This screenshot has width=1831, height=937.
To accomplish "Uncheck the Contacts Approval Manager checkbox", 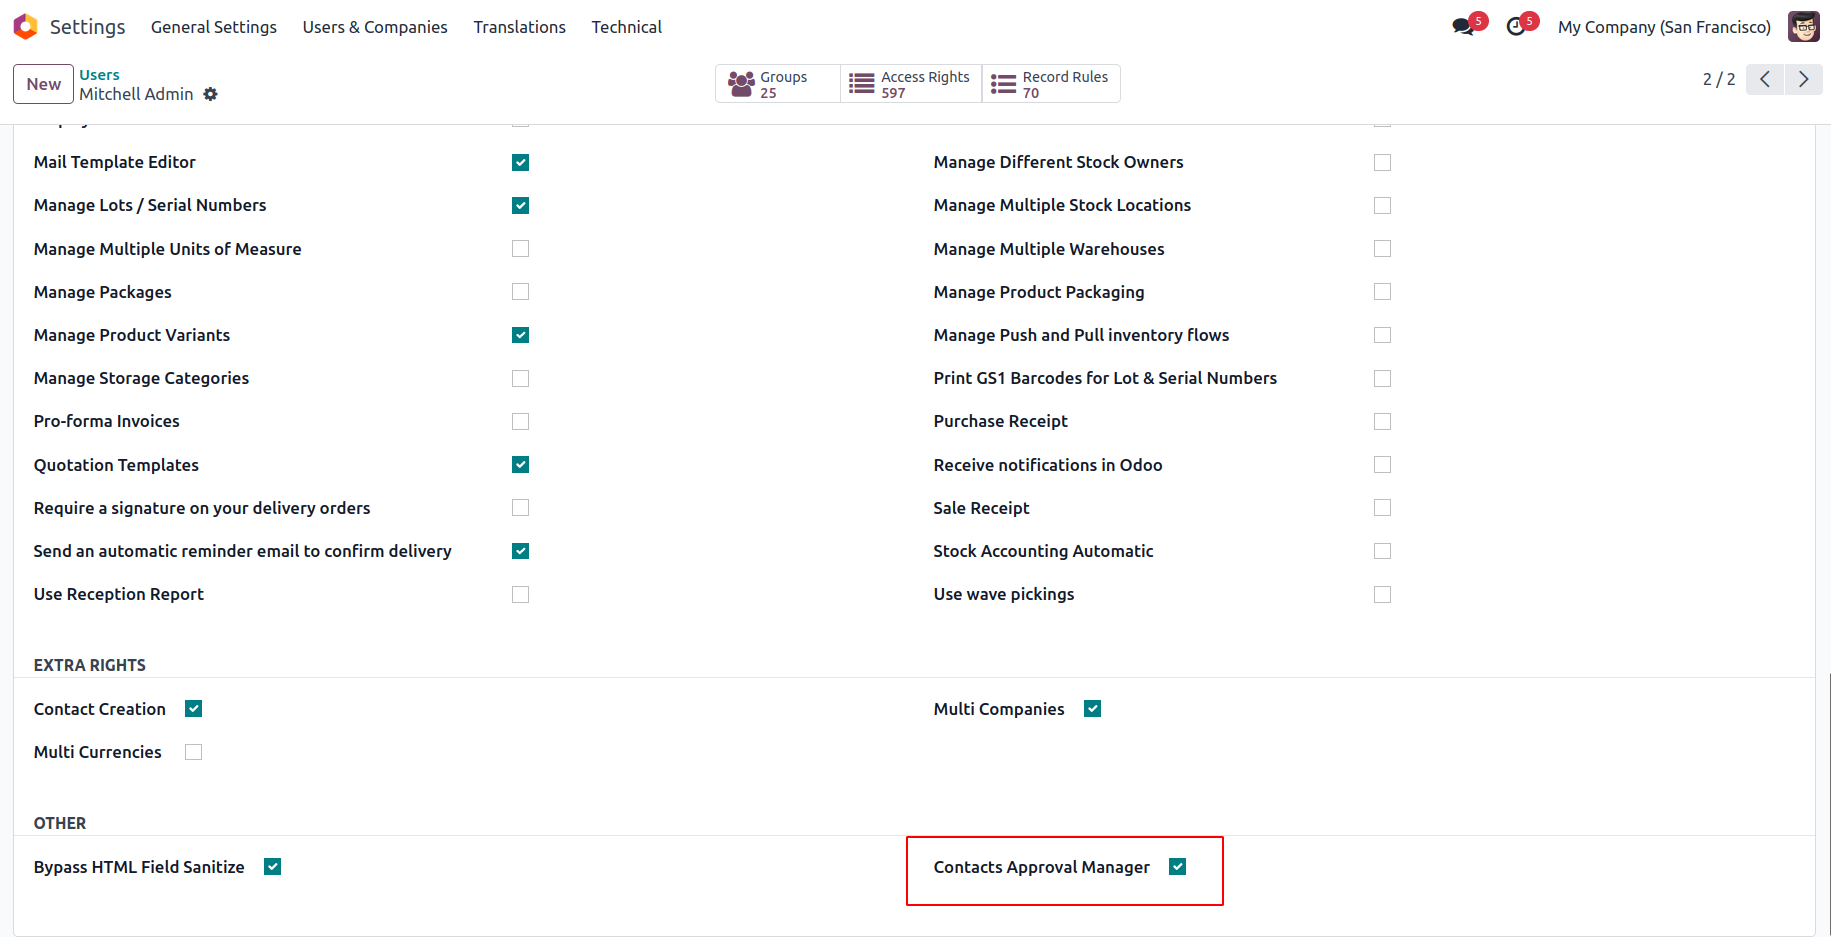I will [x=1178, y=867].
